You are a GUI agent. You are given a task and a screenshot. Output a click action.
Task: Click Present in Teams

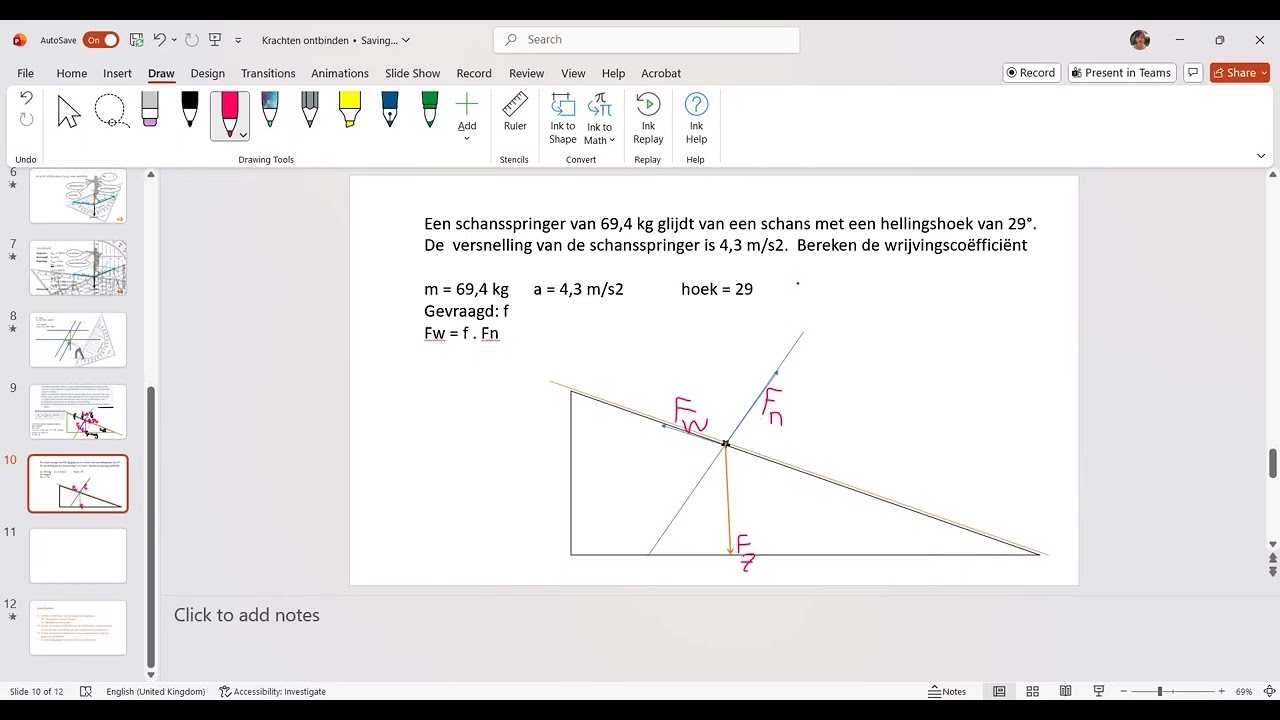tap(1120, 73)
